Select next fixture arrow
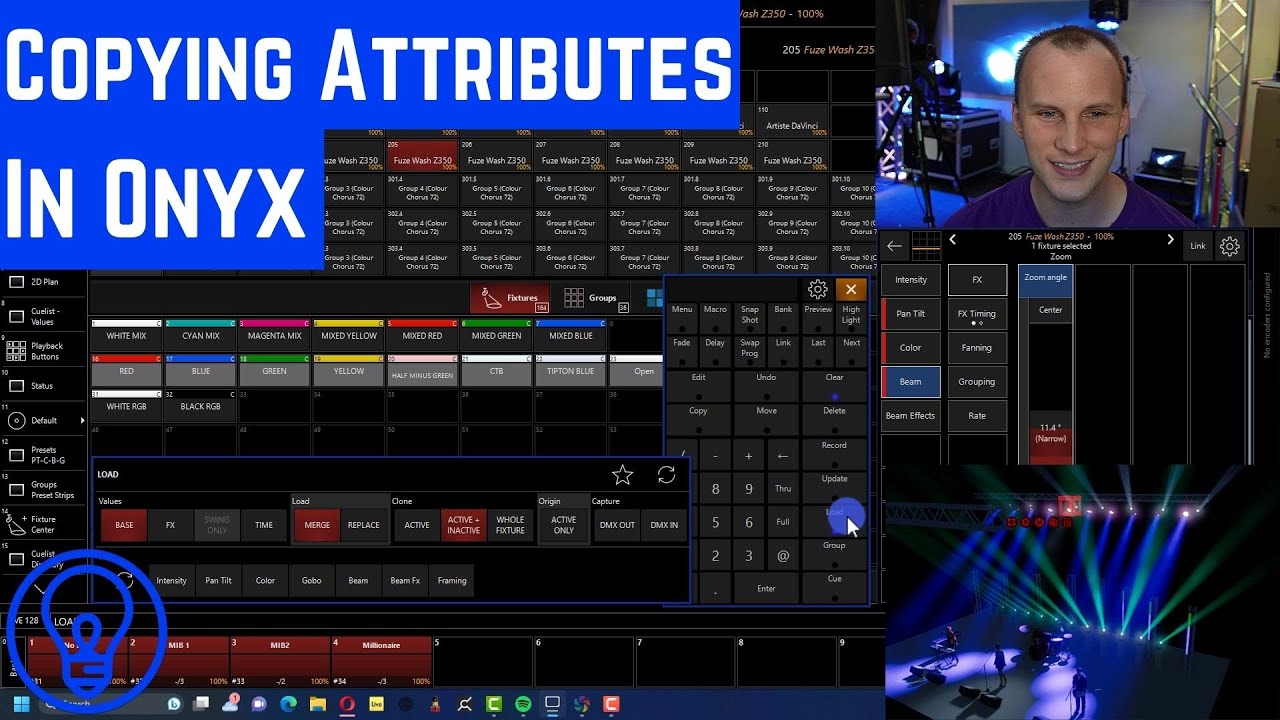This screenshot has width=1280, height=720. (x=1170, y=240)
